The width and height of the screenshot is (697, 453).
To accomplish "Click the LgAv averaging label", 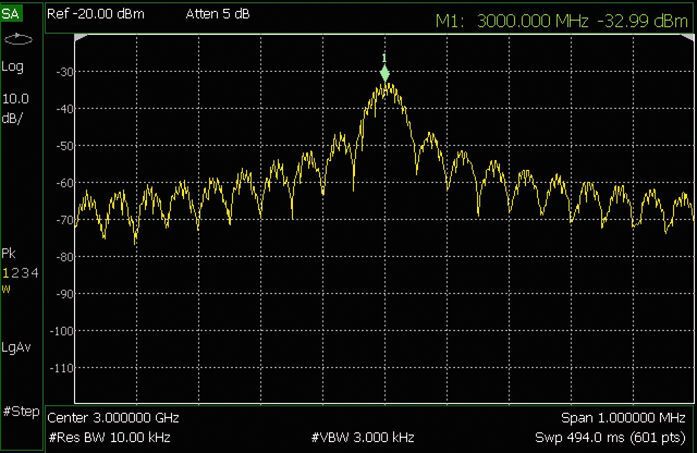I will (x=16, y=347).
